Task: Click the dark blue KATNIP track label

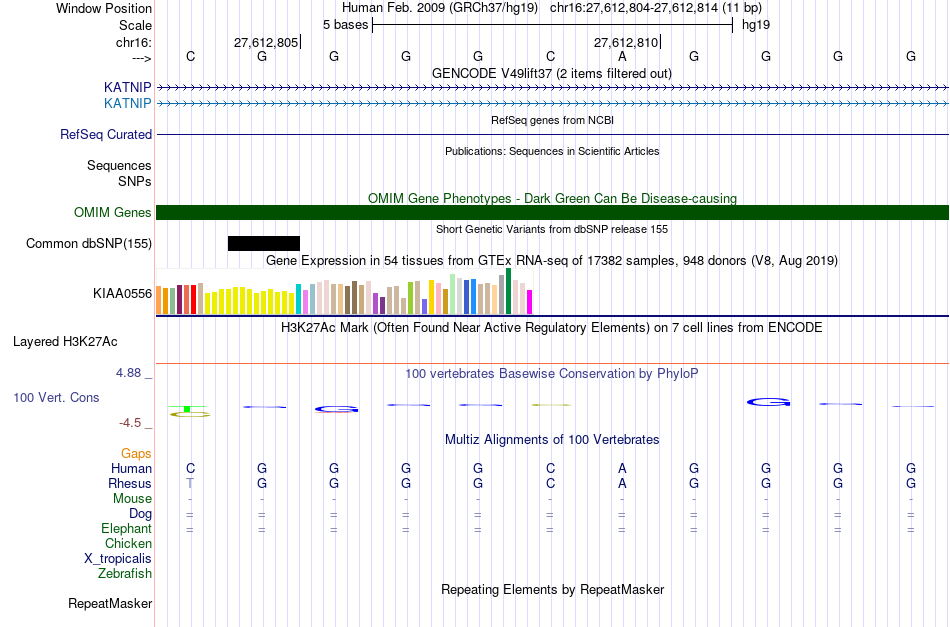Action: pos(127,87)
